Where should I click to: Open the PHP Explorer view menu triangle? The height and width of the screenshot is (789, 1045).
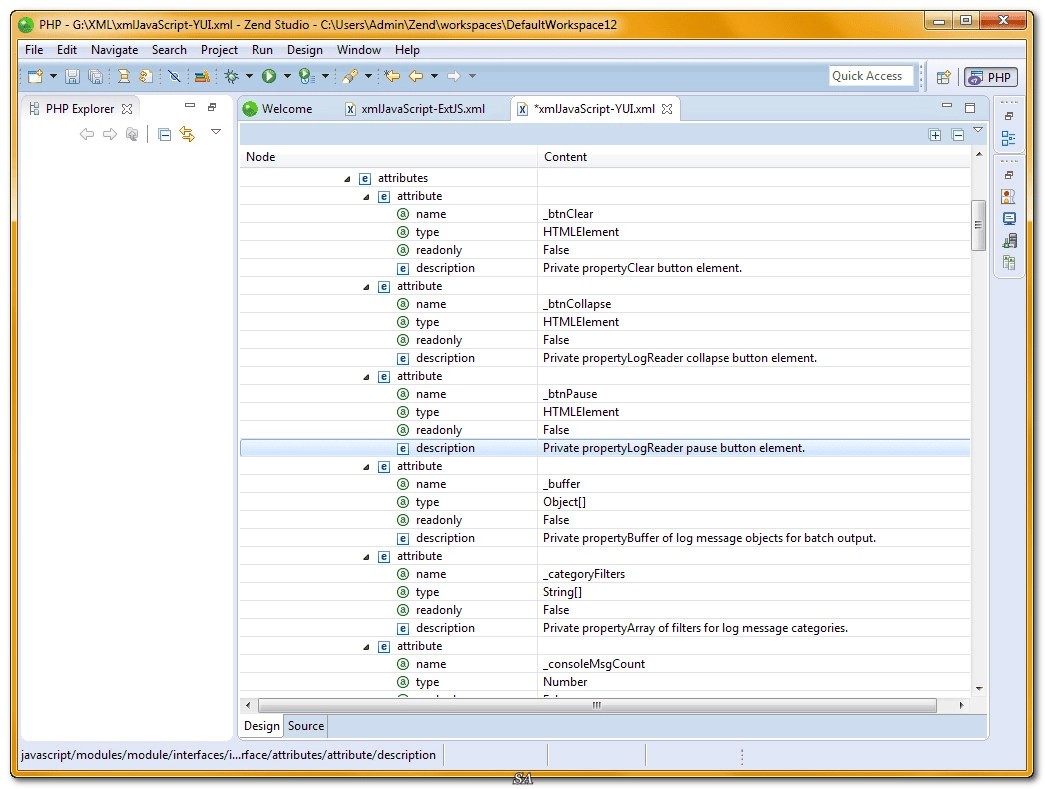(x=216, y=132)
